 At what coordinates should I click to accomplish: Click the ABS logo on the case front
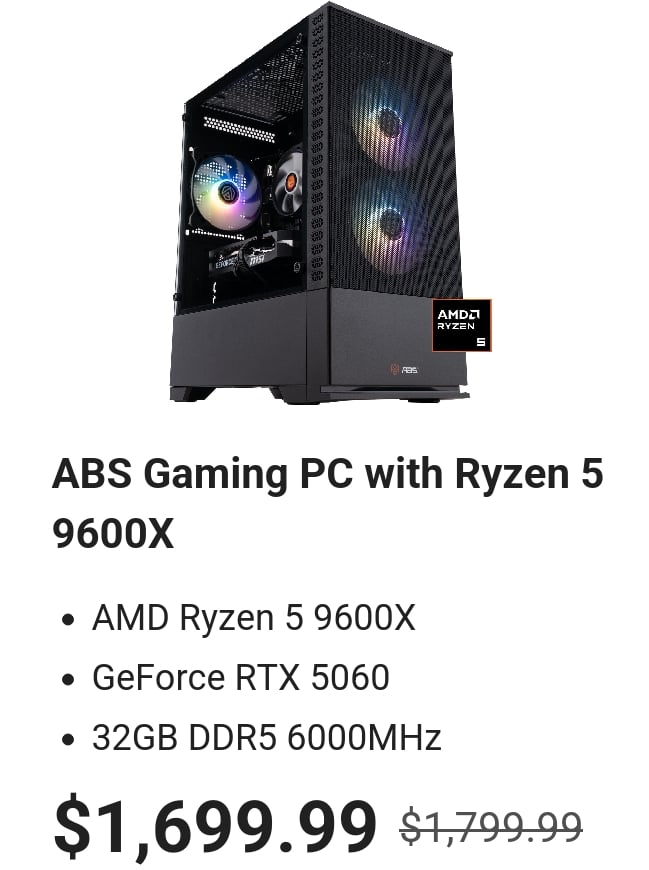[404, 369]
